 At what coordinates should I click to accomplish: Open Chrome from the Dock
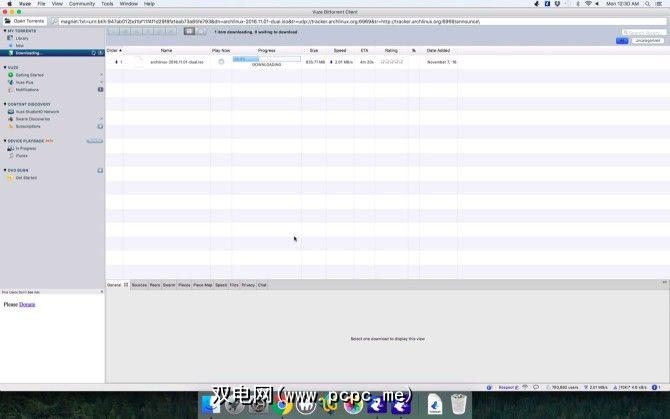click(282, 404)
